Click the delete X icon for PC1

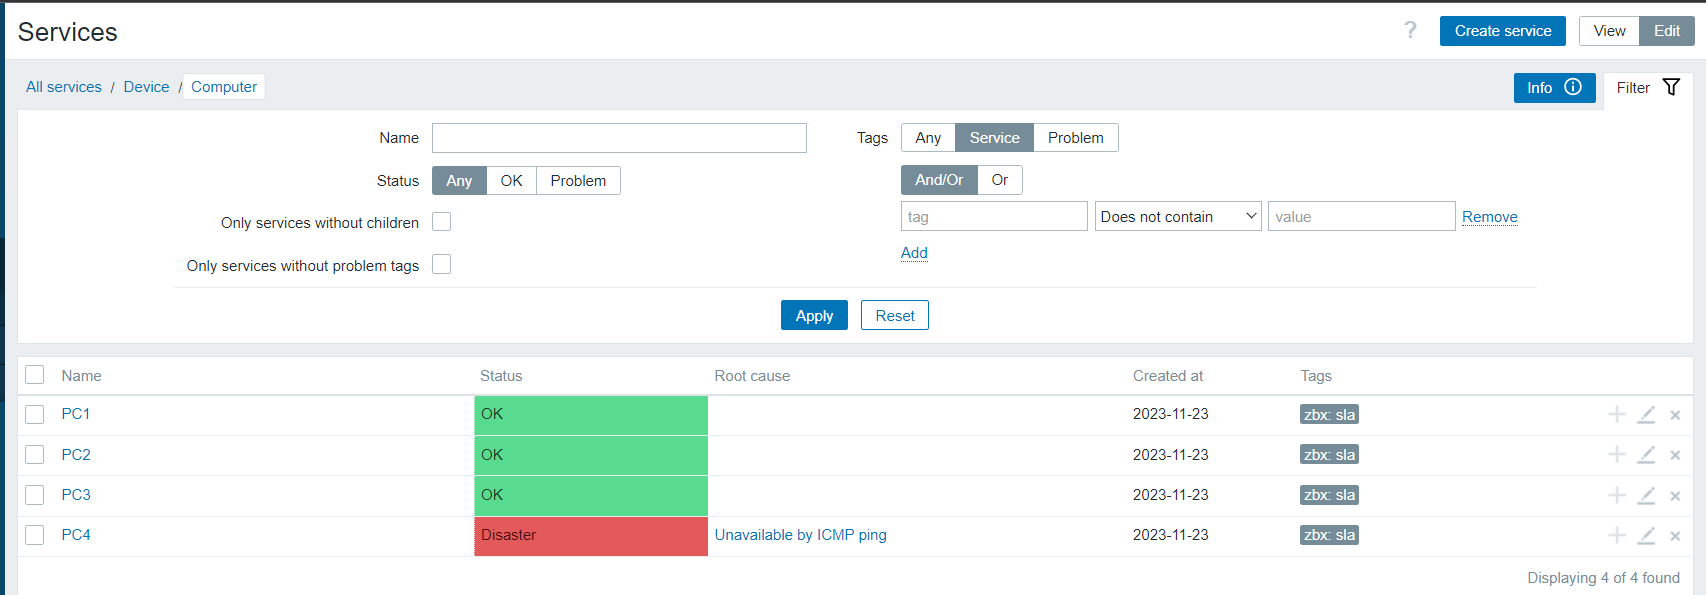point(1675,415)
